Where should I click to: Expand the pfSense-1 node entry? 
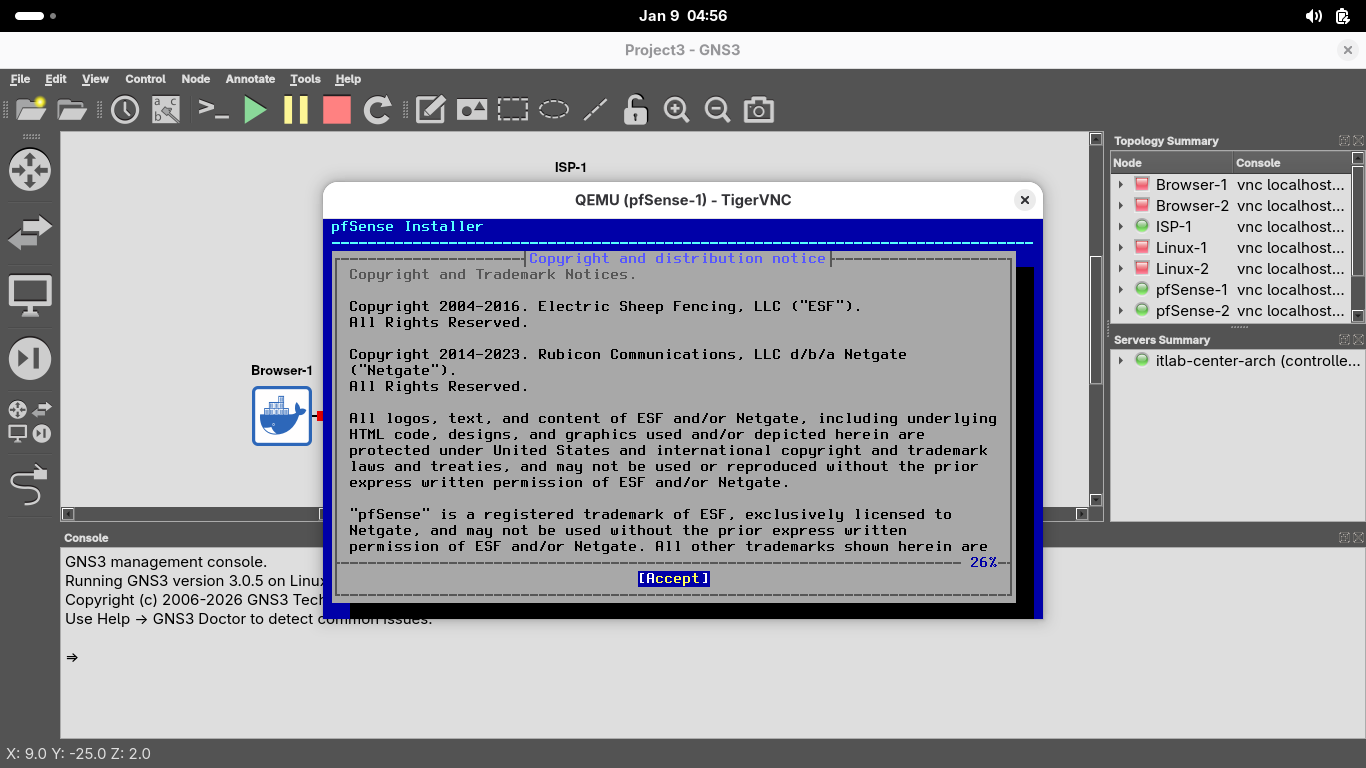(1121, 290)
